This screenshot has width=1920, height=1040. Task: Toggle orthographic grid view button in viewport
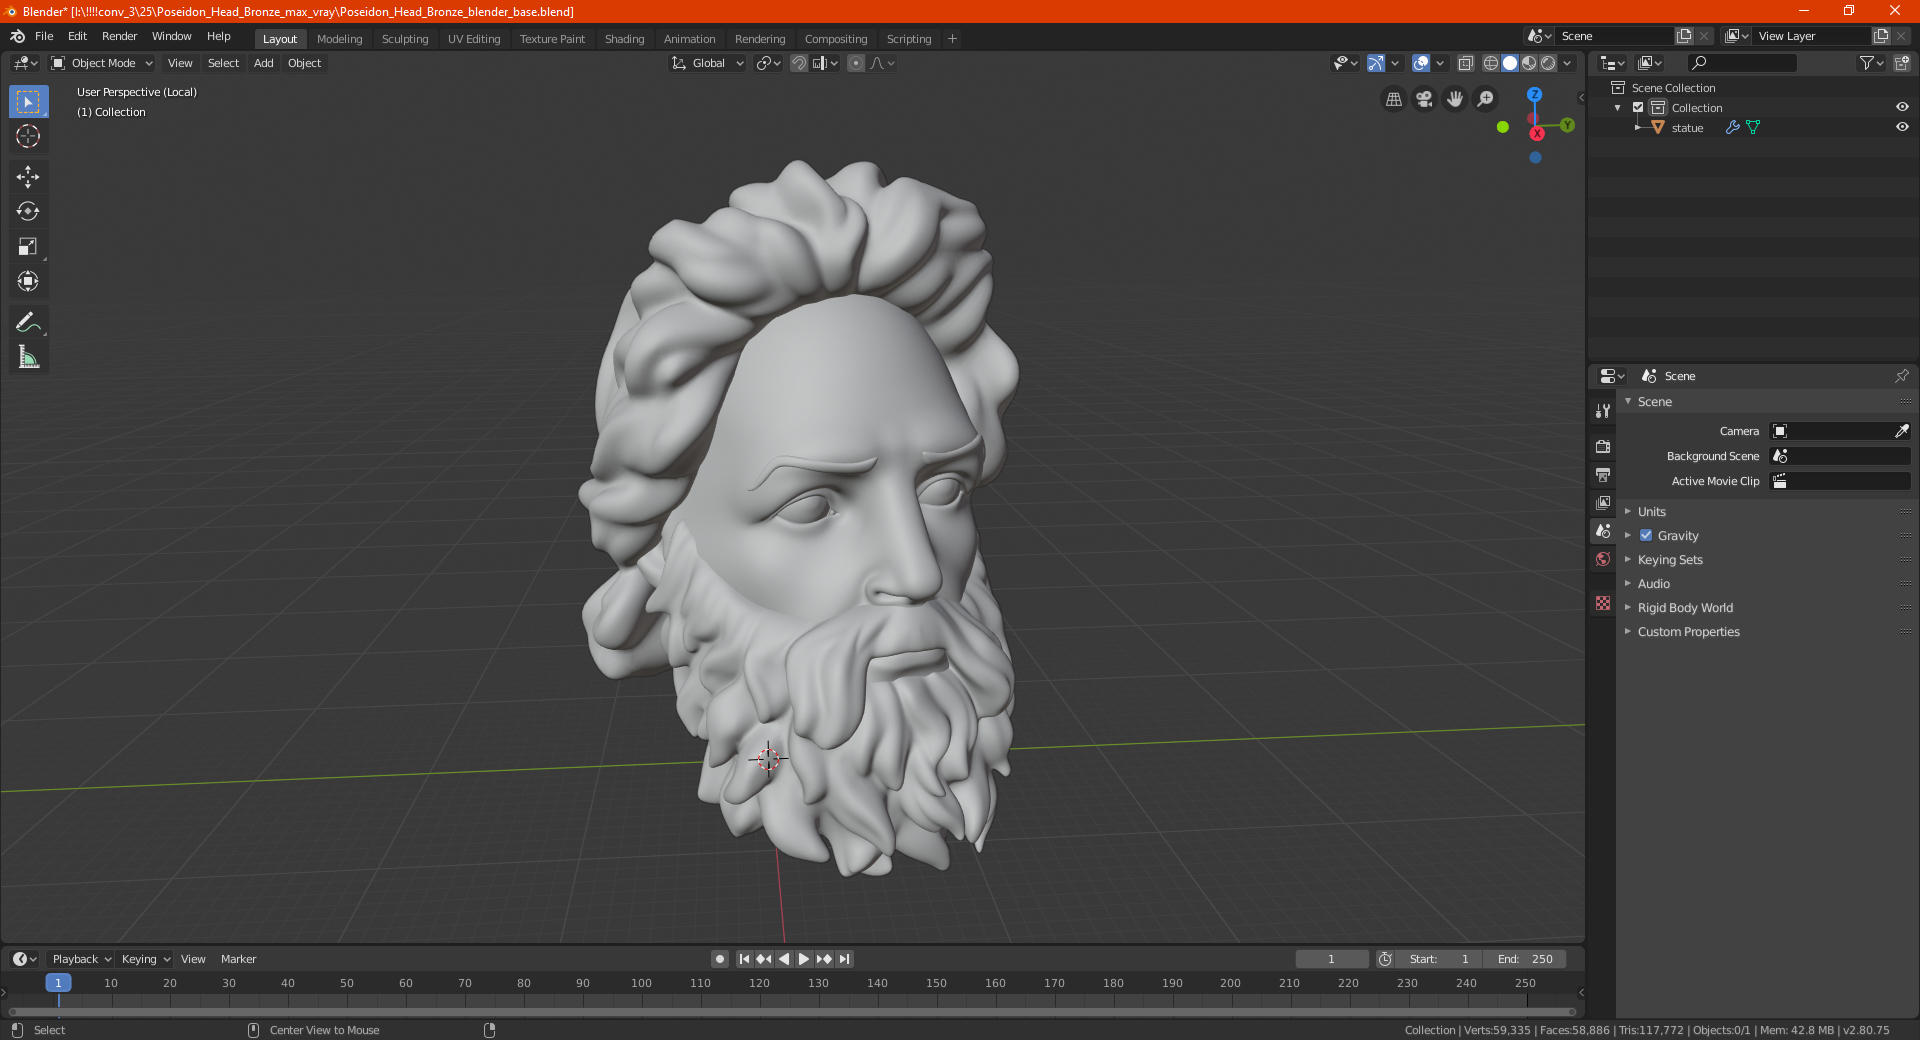tap(1393, 99)
